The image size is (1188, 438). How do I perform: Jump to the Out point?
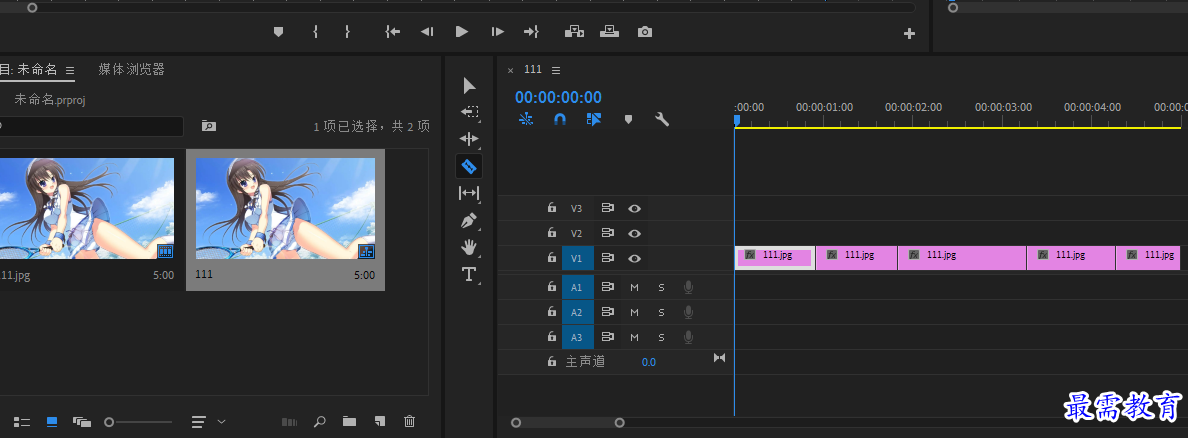531,32
